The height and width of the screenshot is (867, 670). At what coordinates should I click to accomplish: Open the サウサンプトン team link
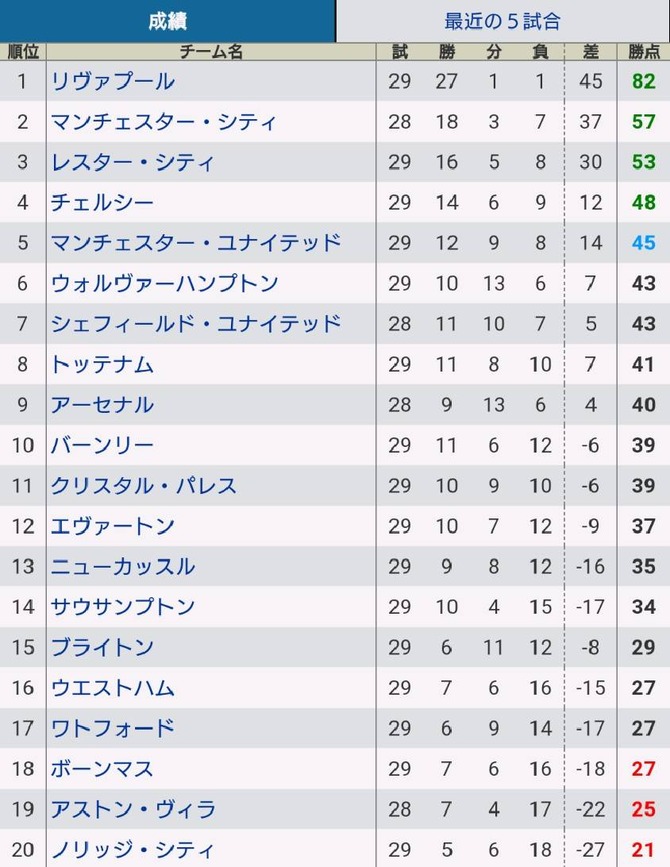tap(123, 607)
